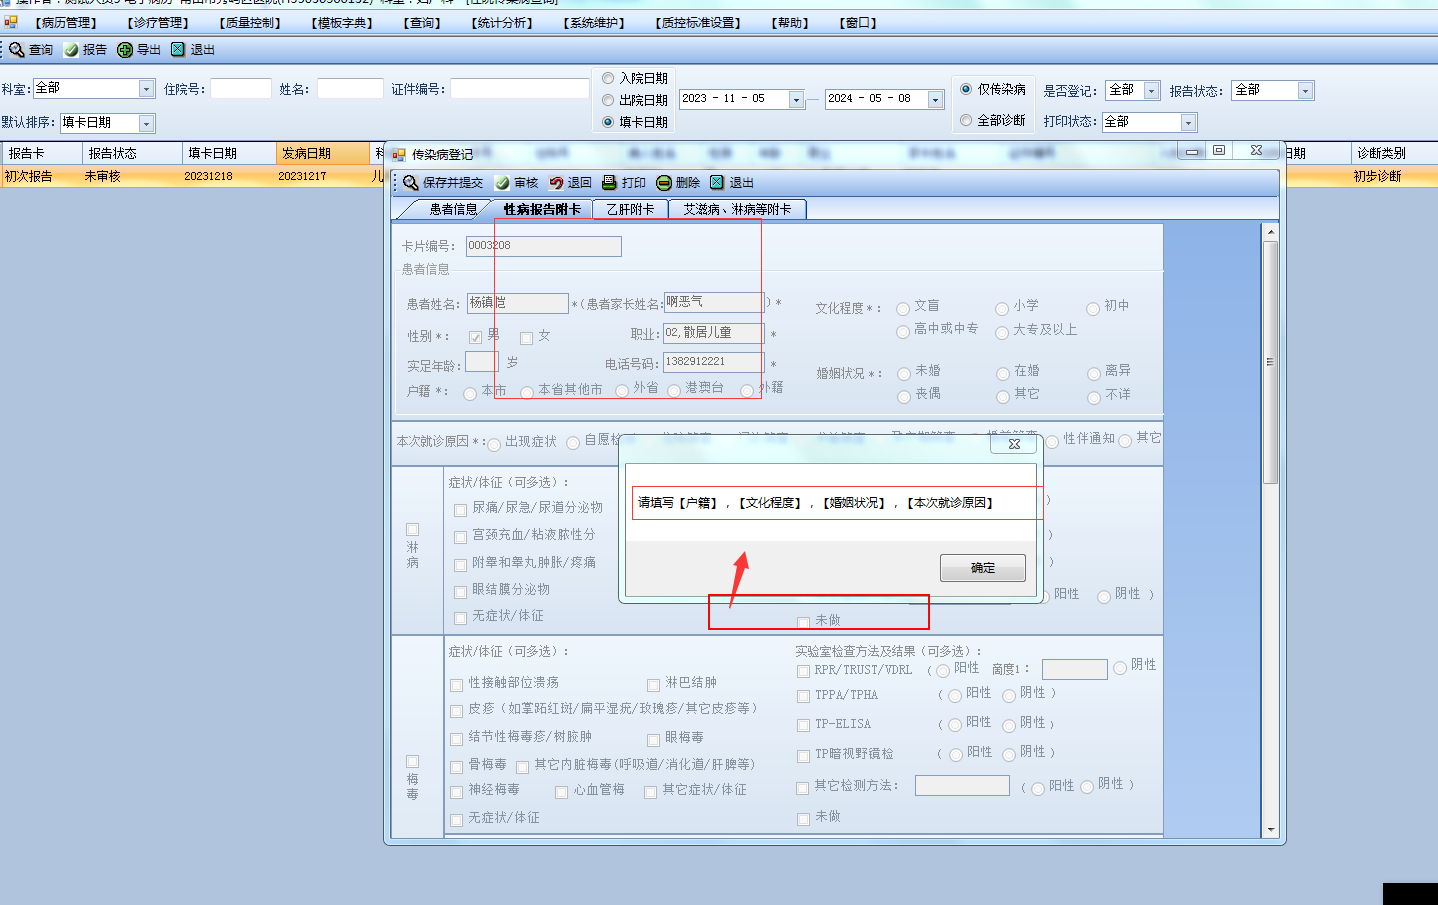1438x905 pixels.
Task: Select the 出院日期 radio button
Action: pos(608,100)
